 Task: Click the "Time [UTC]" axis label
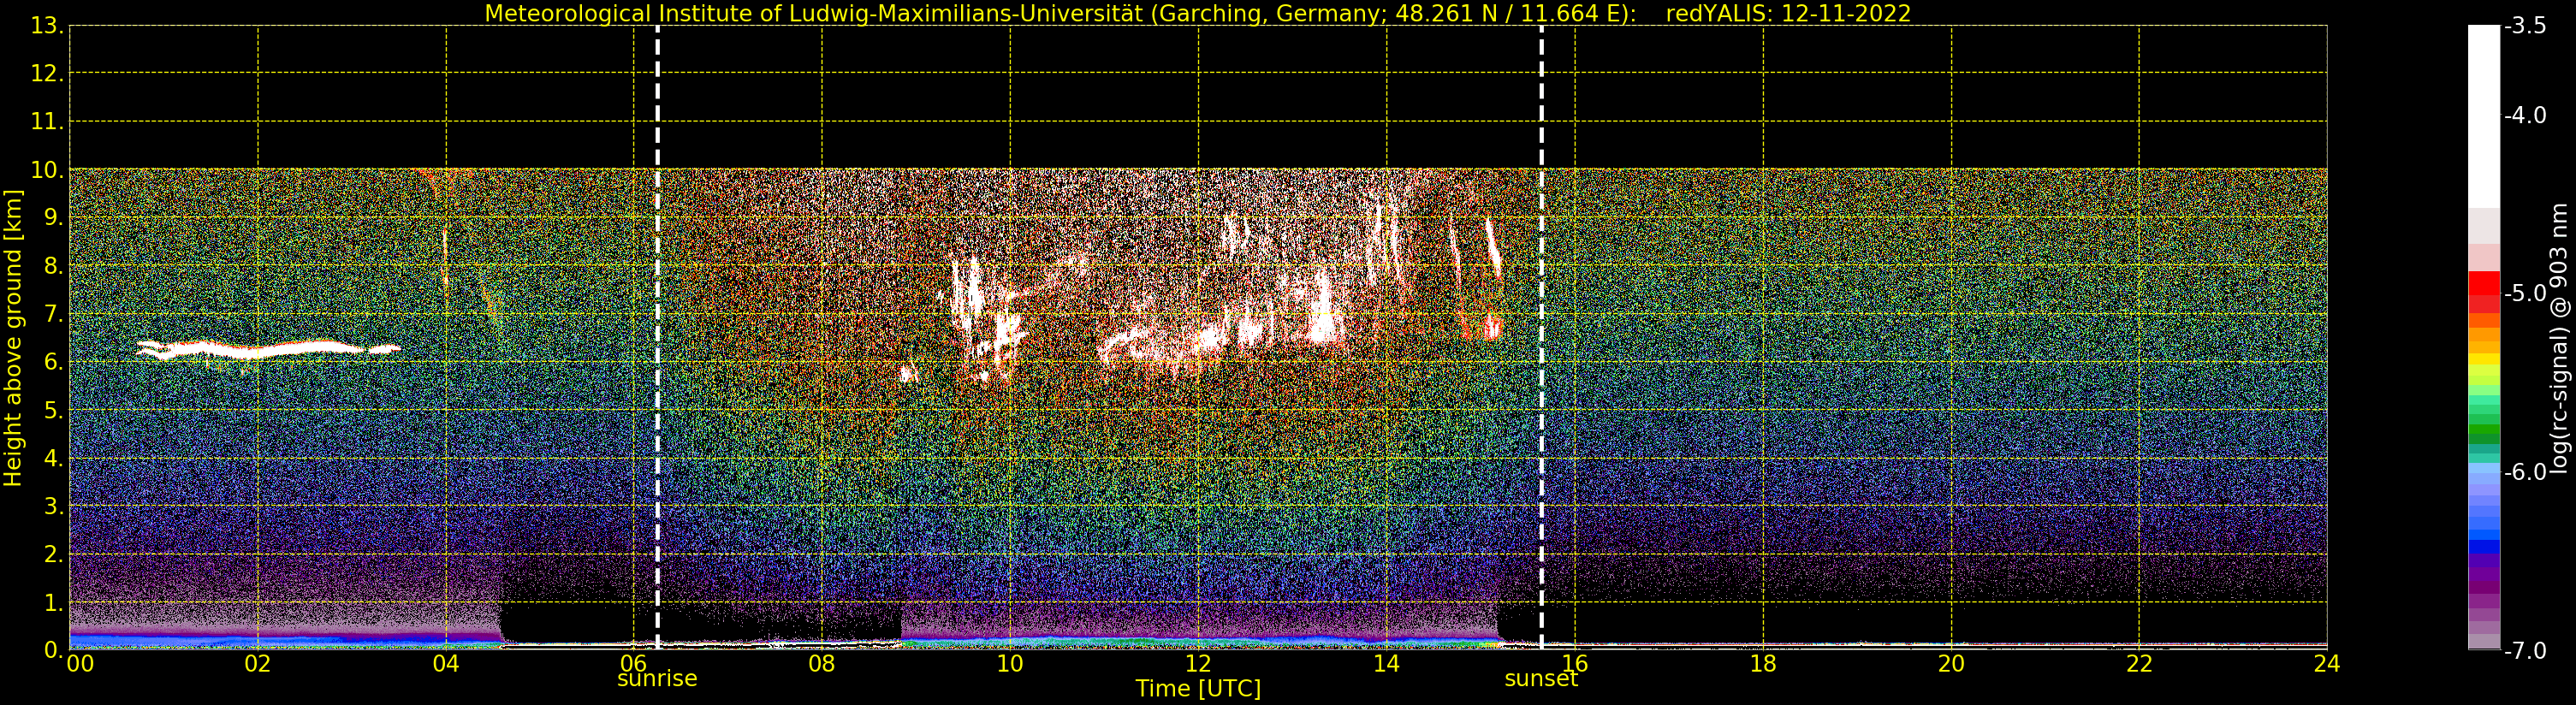point(1198,689)
